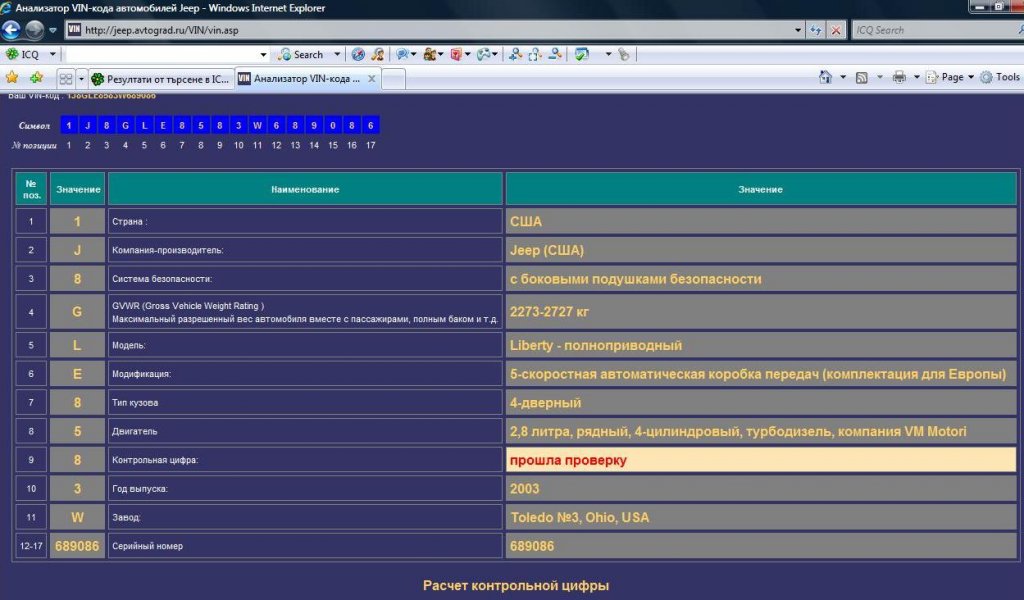Click the '2273-2727 кг' weight value
1024x600 pixels.
[549, 312]
